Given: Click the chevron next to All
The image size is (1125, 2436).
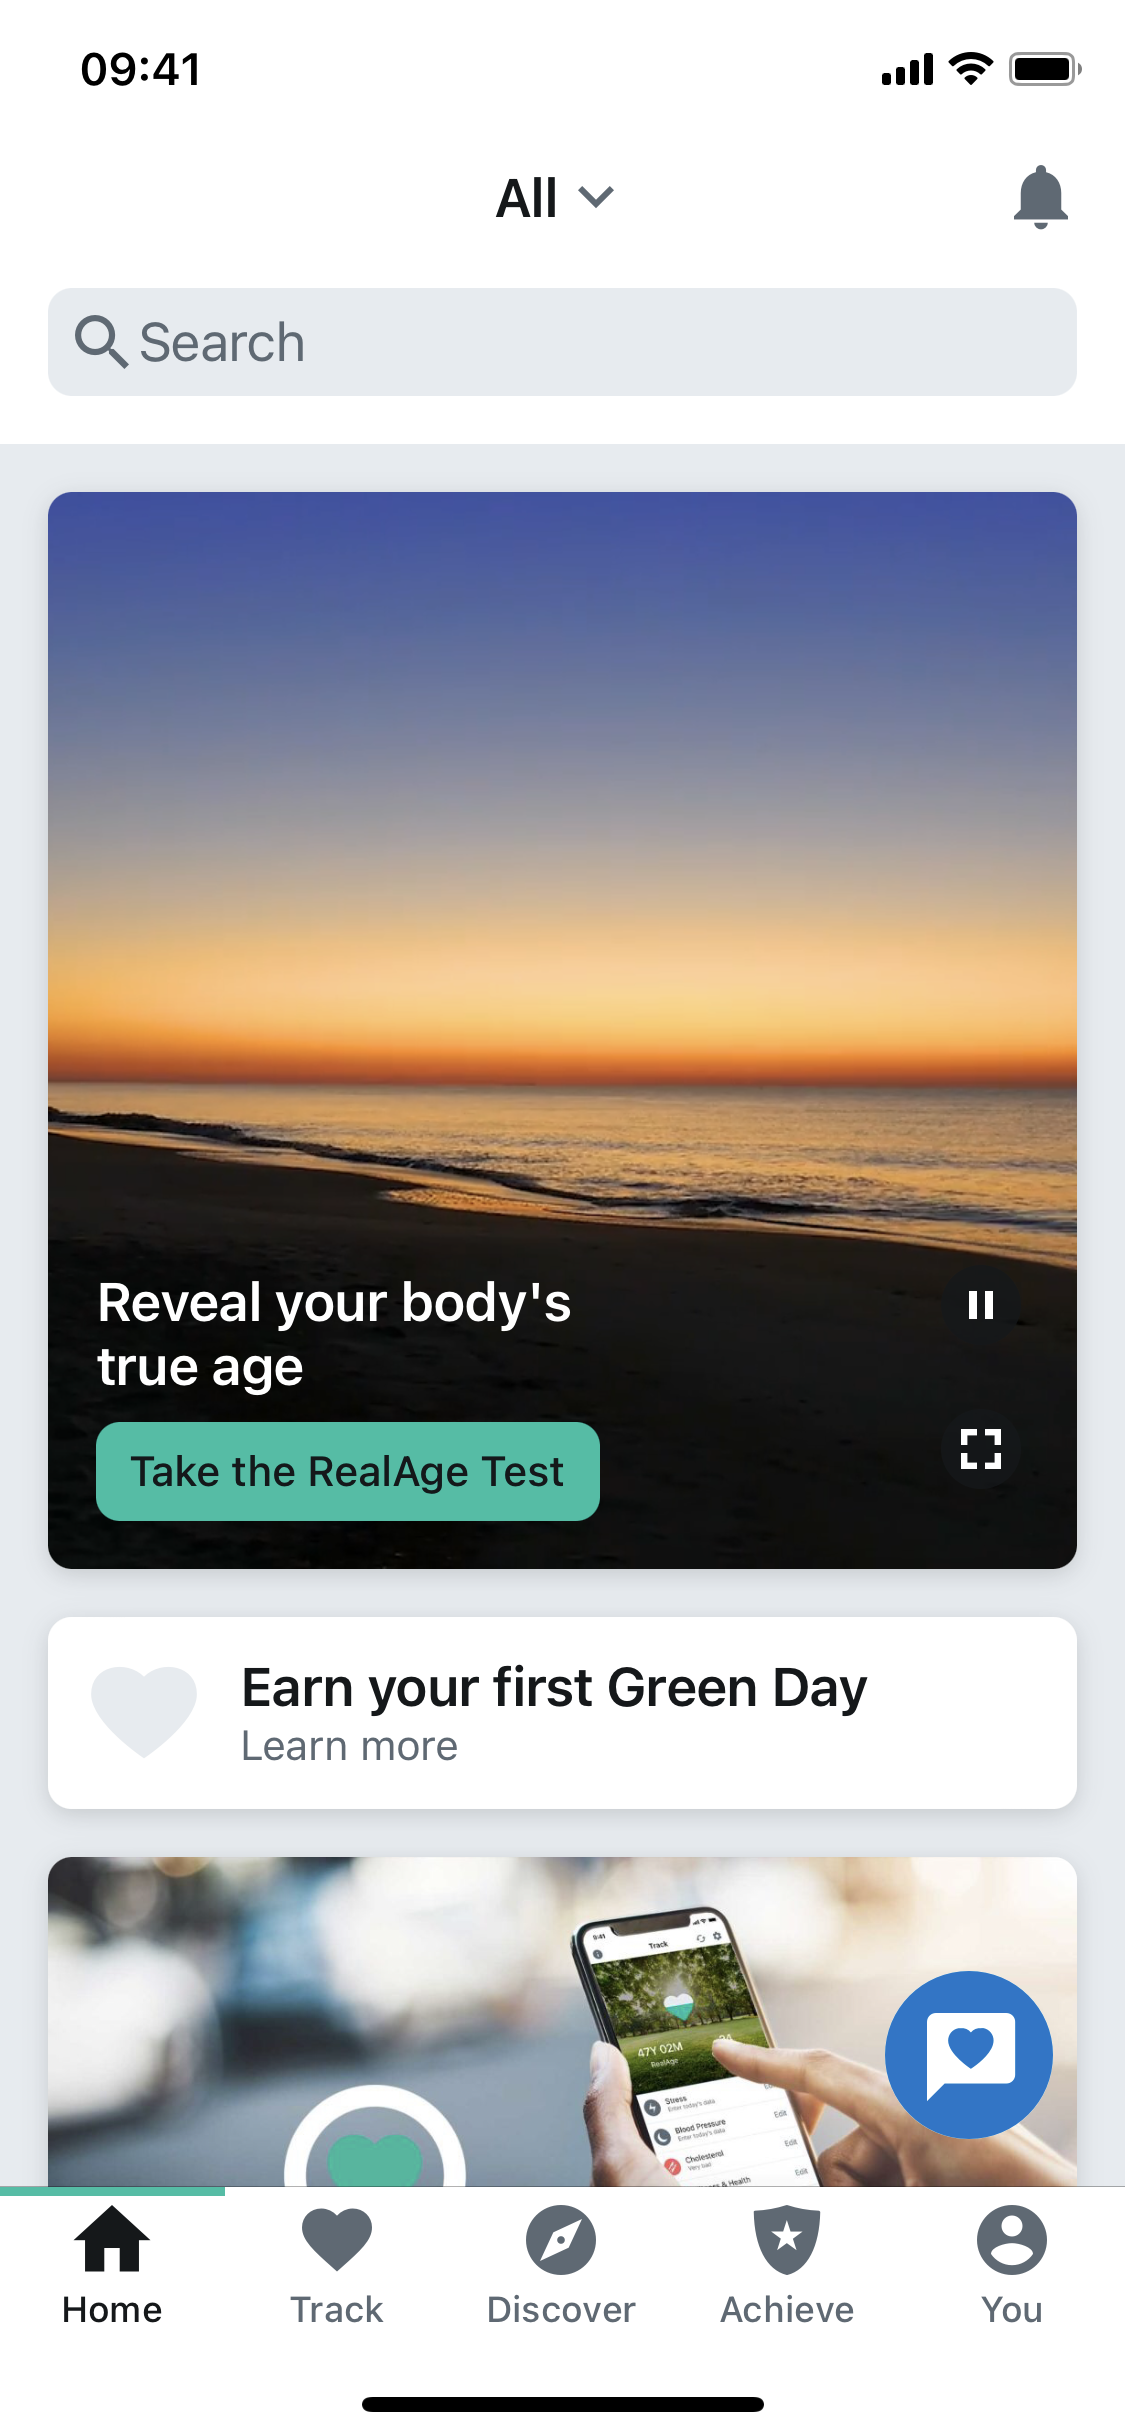Looking at the screenshot, I should tap(597, 197).
